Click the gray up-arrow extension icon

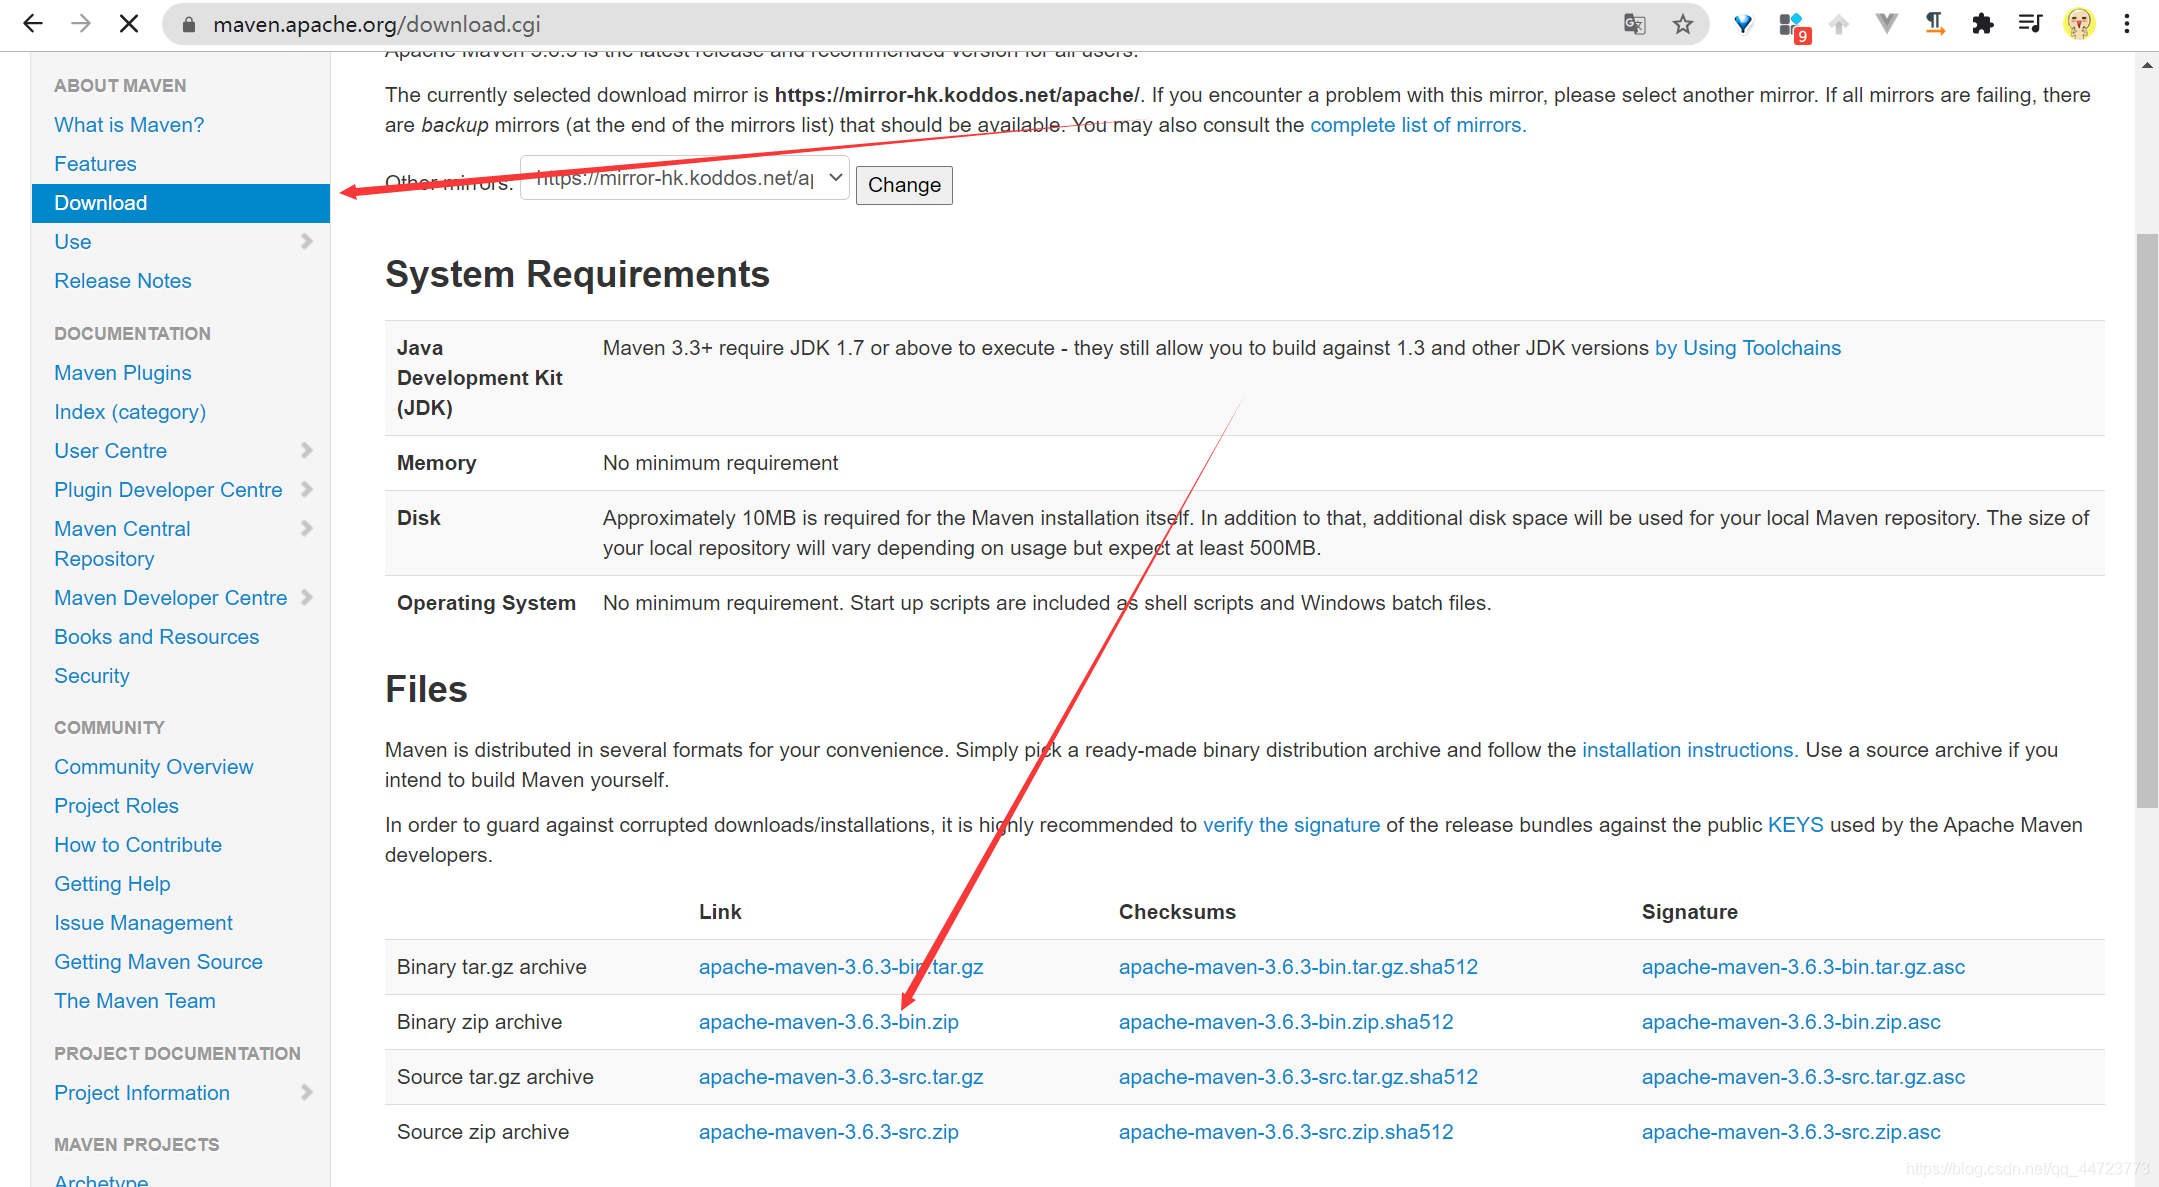click(1839, 24)
